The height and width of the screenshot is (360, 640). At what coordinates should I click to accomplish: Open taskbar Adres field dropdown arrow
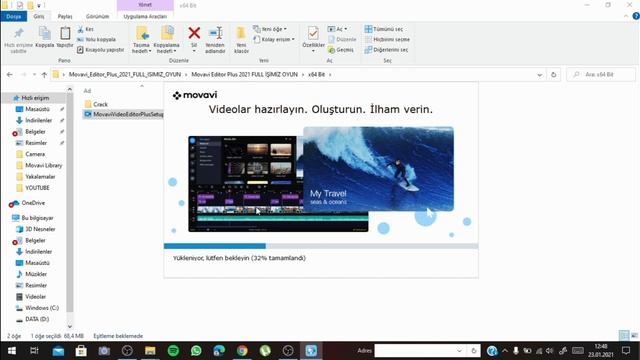[459, 351]
